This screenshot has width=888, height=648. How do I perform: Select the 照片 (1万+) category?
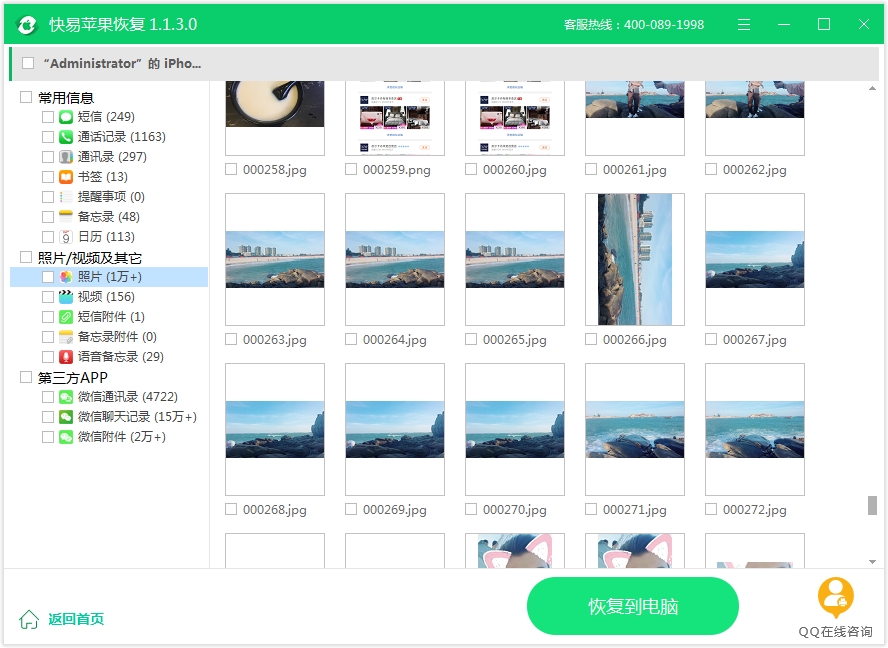[x=109, y=277]
